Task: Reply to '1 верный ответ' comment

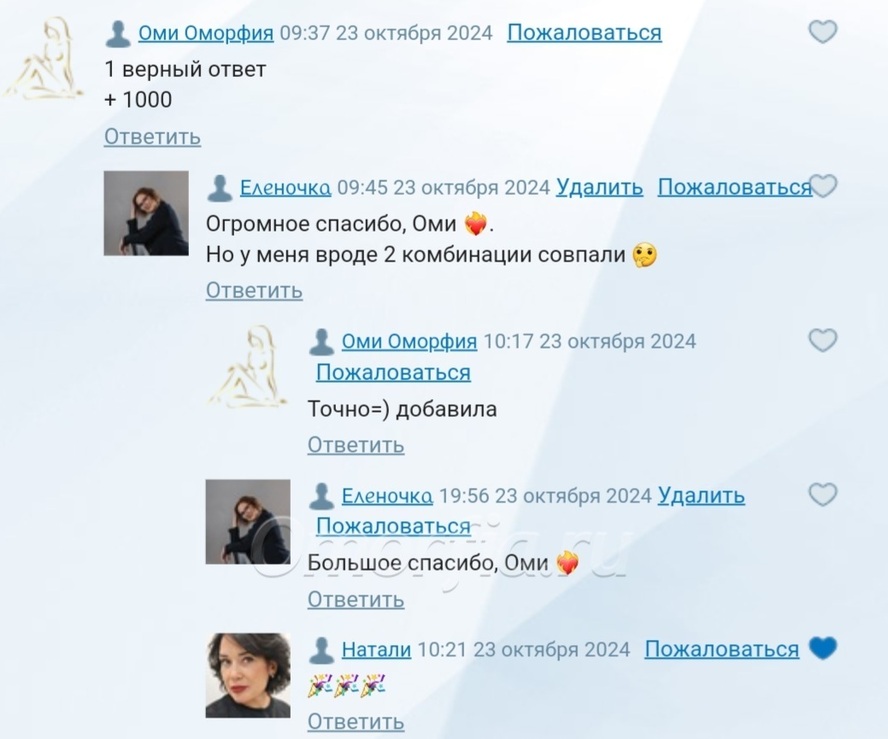Action: [152, 136]
